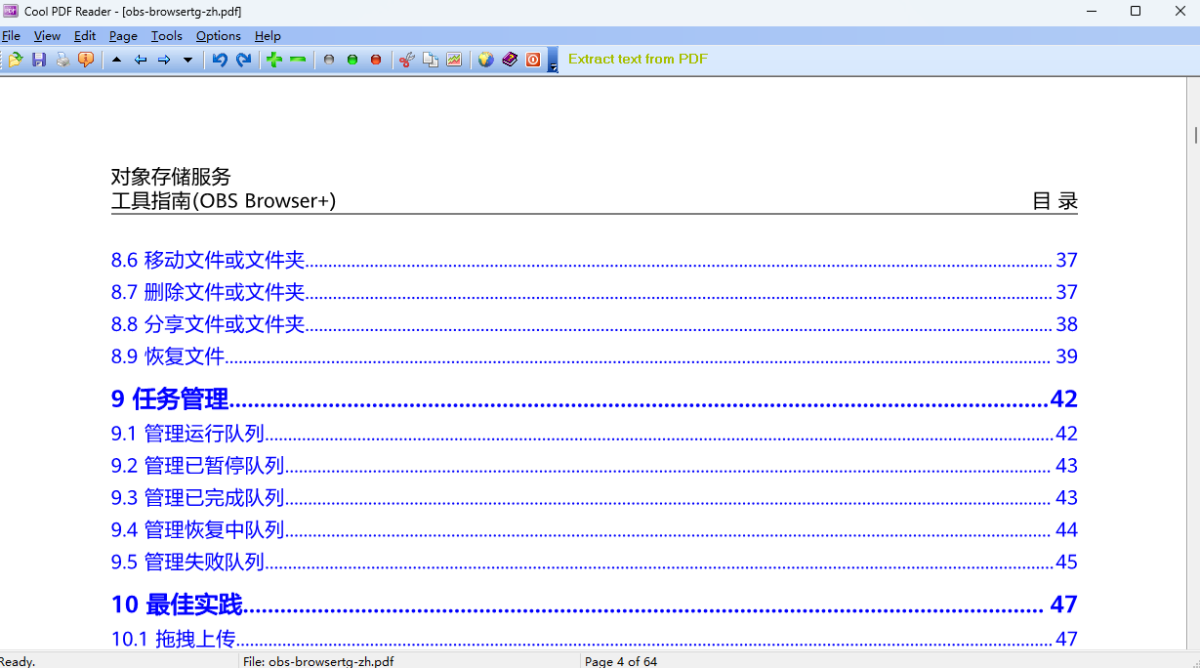Screen dimensions: 1200x668
Task: Toggle the green circle view button
Action: tap(352, 59)
